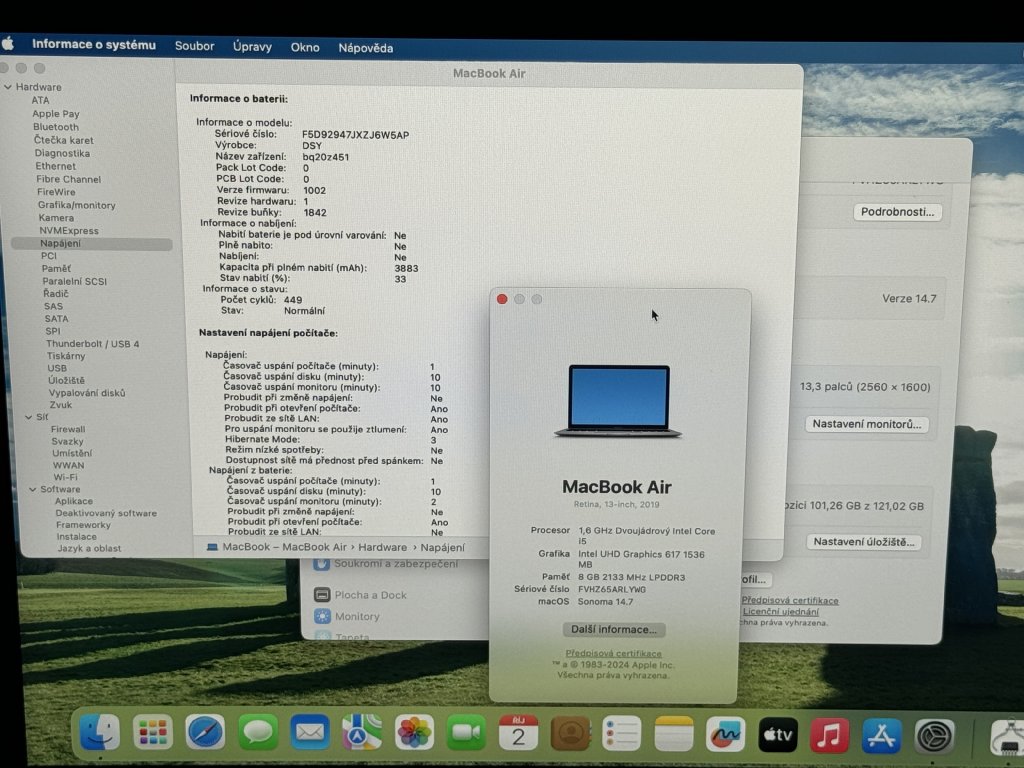The image size is (1024, 768).
Task: Click the Podrobnosti... button
Action: point(897,212)
